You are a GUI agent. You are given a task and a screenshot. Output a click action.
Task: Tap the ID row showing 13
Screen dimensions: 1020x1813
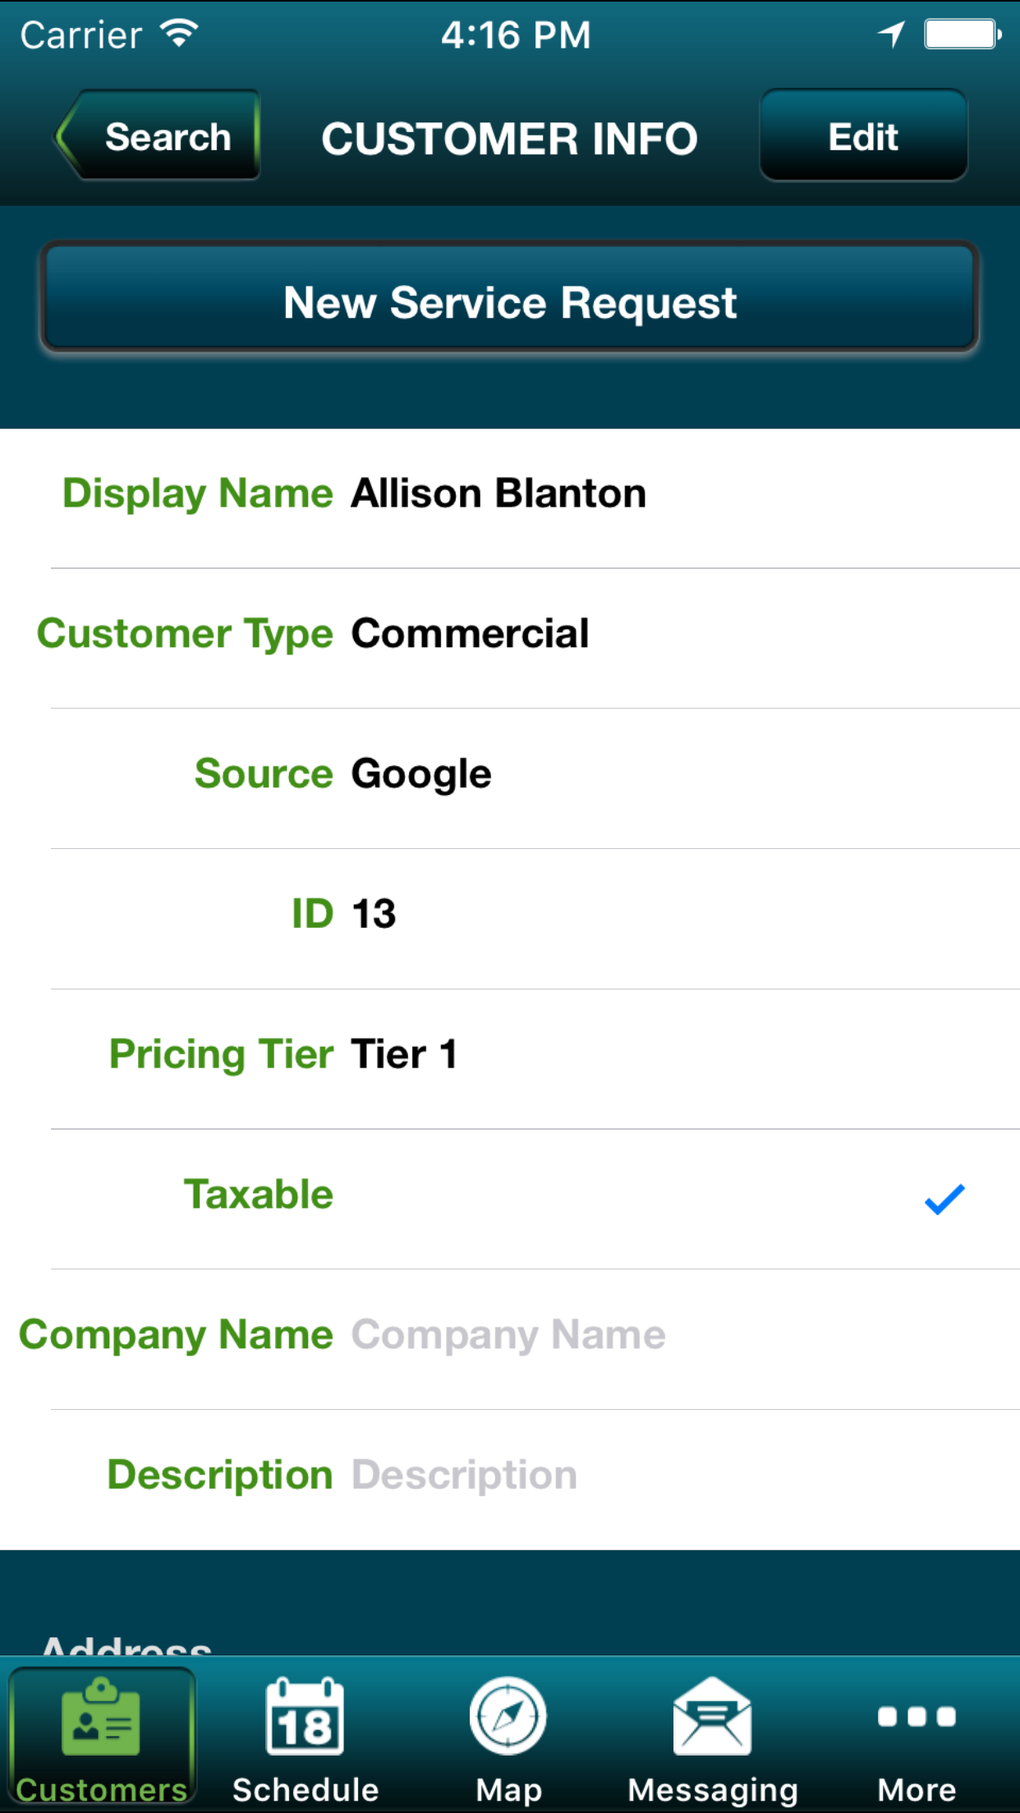[374, 914]
